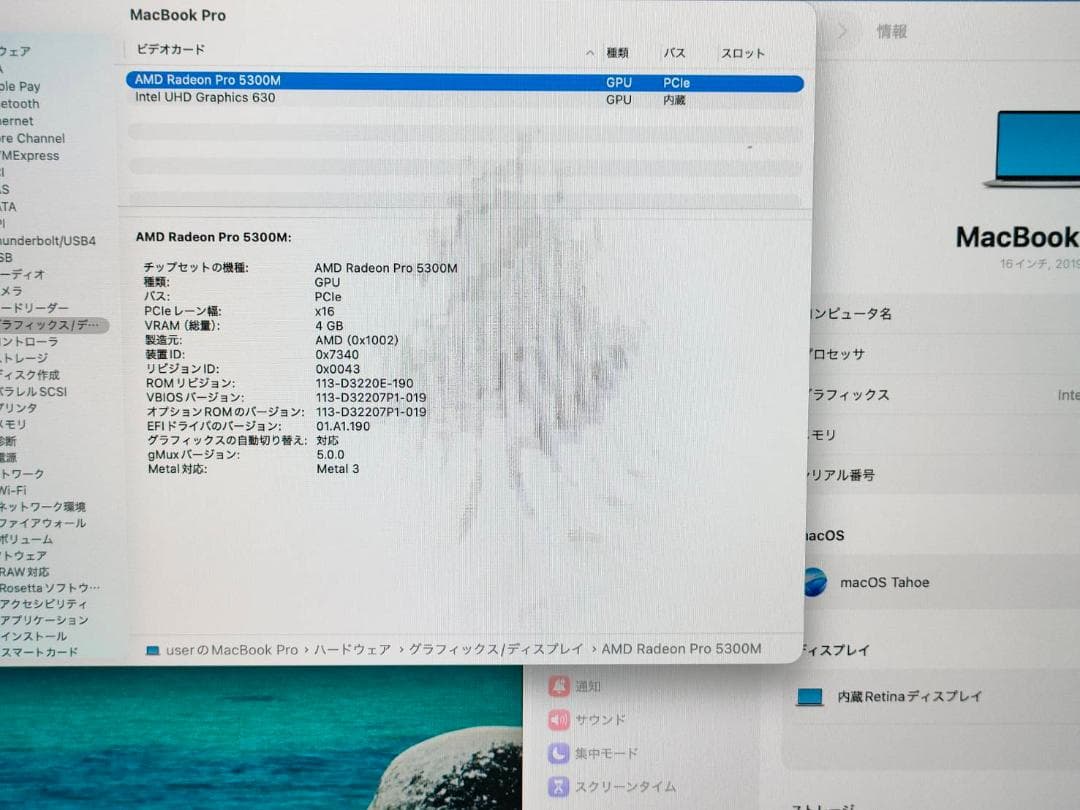Click the 内蔵Retinaディスプレイ display icon

[x=810, y=697]
